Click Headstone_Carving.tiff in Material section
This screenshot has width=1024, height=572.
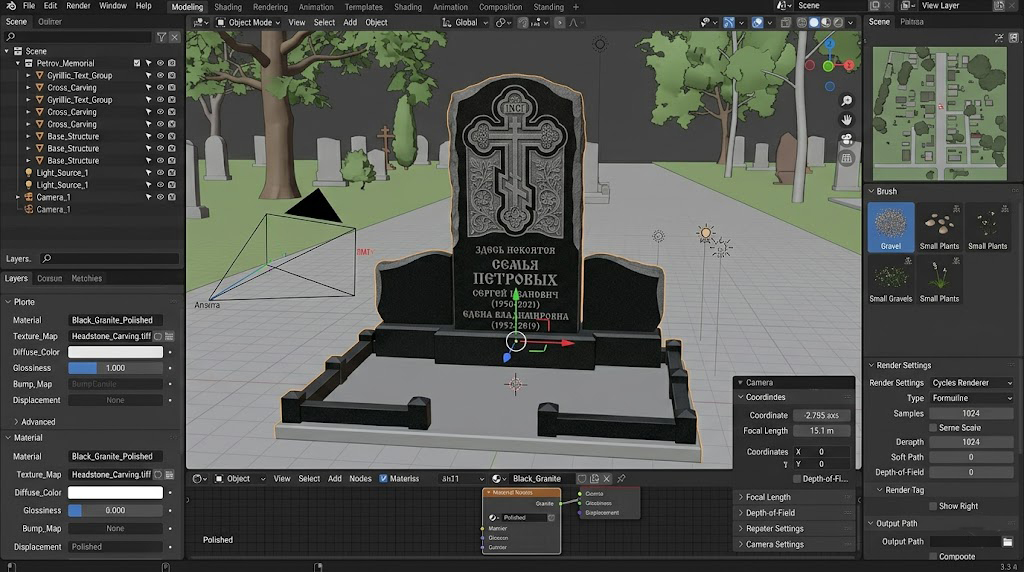point(110,475)
